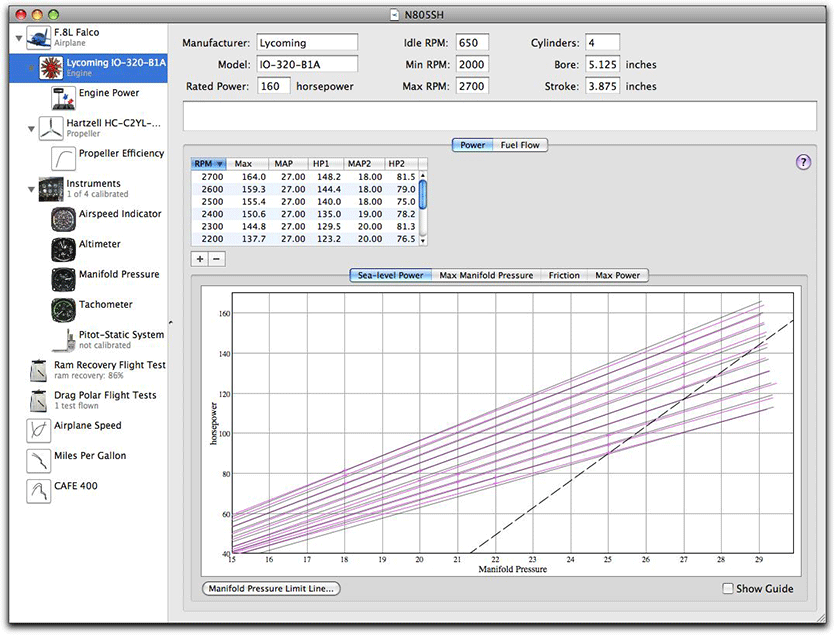
Task: Click the MAP column header
Action: click(288, 164)
